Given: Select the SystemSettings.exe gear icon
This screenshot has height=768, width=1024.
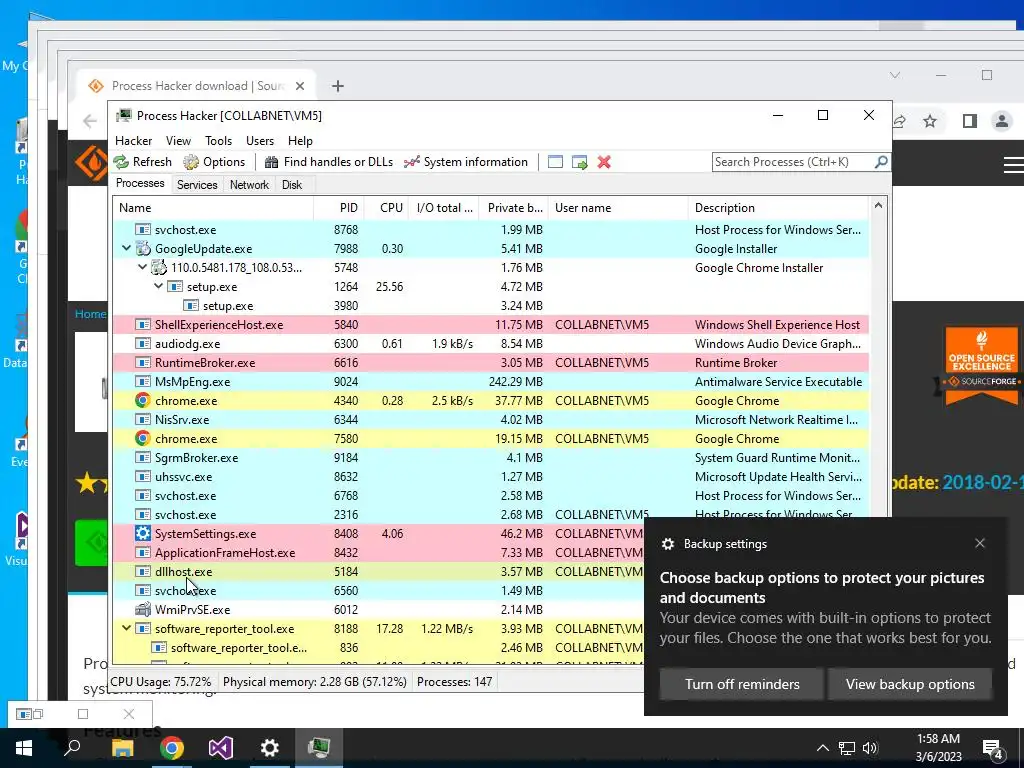Looking at the screenshot, I should coord(143,534).
